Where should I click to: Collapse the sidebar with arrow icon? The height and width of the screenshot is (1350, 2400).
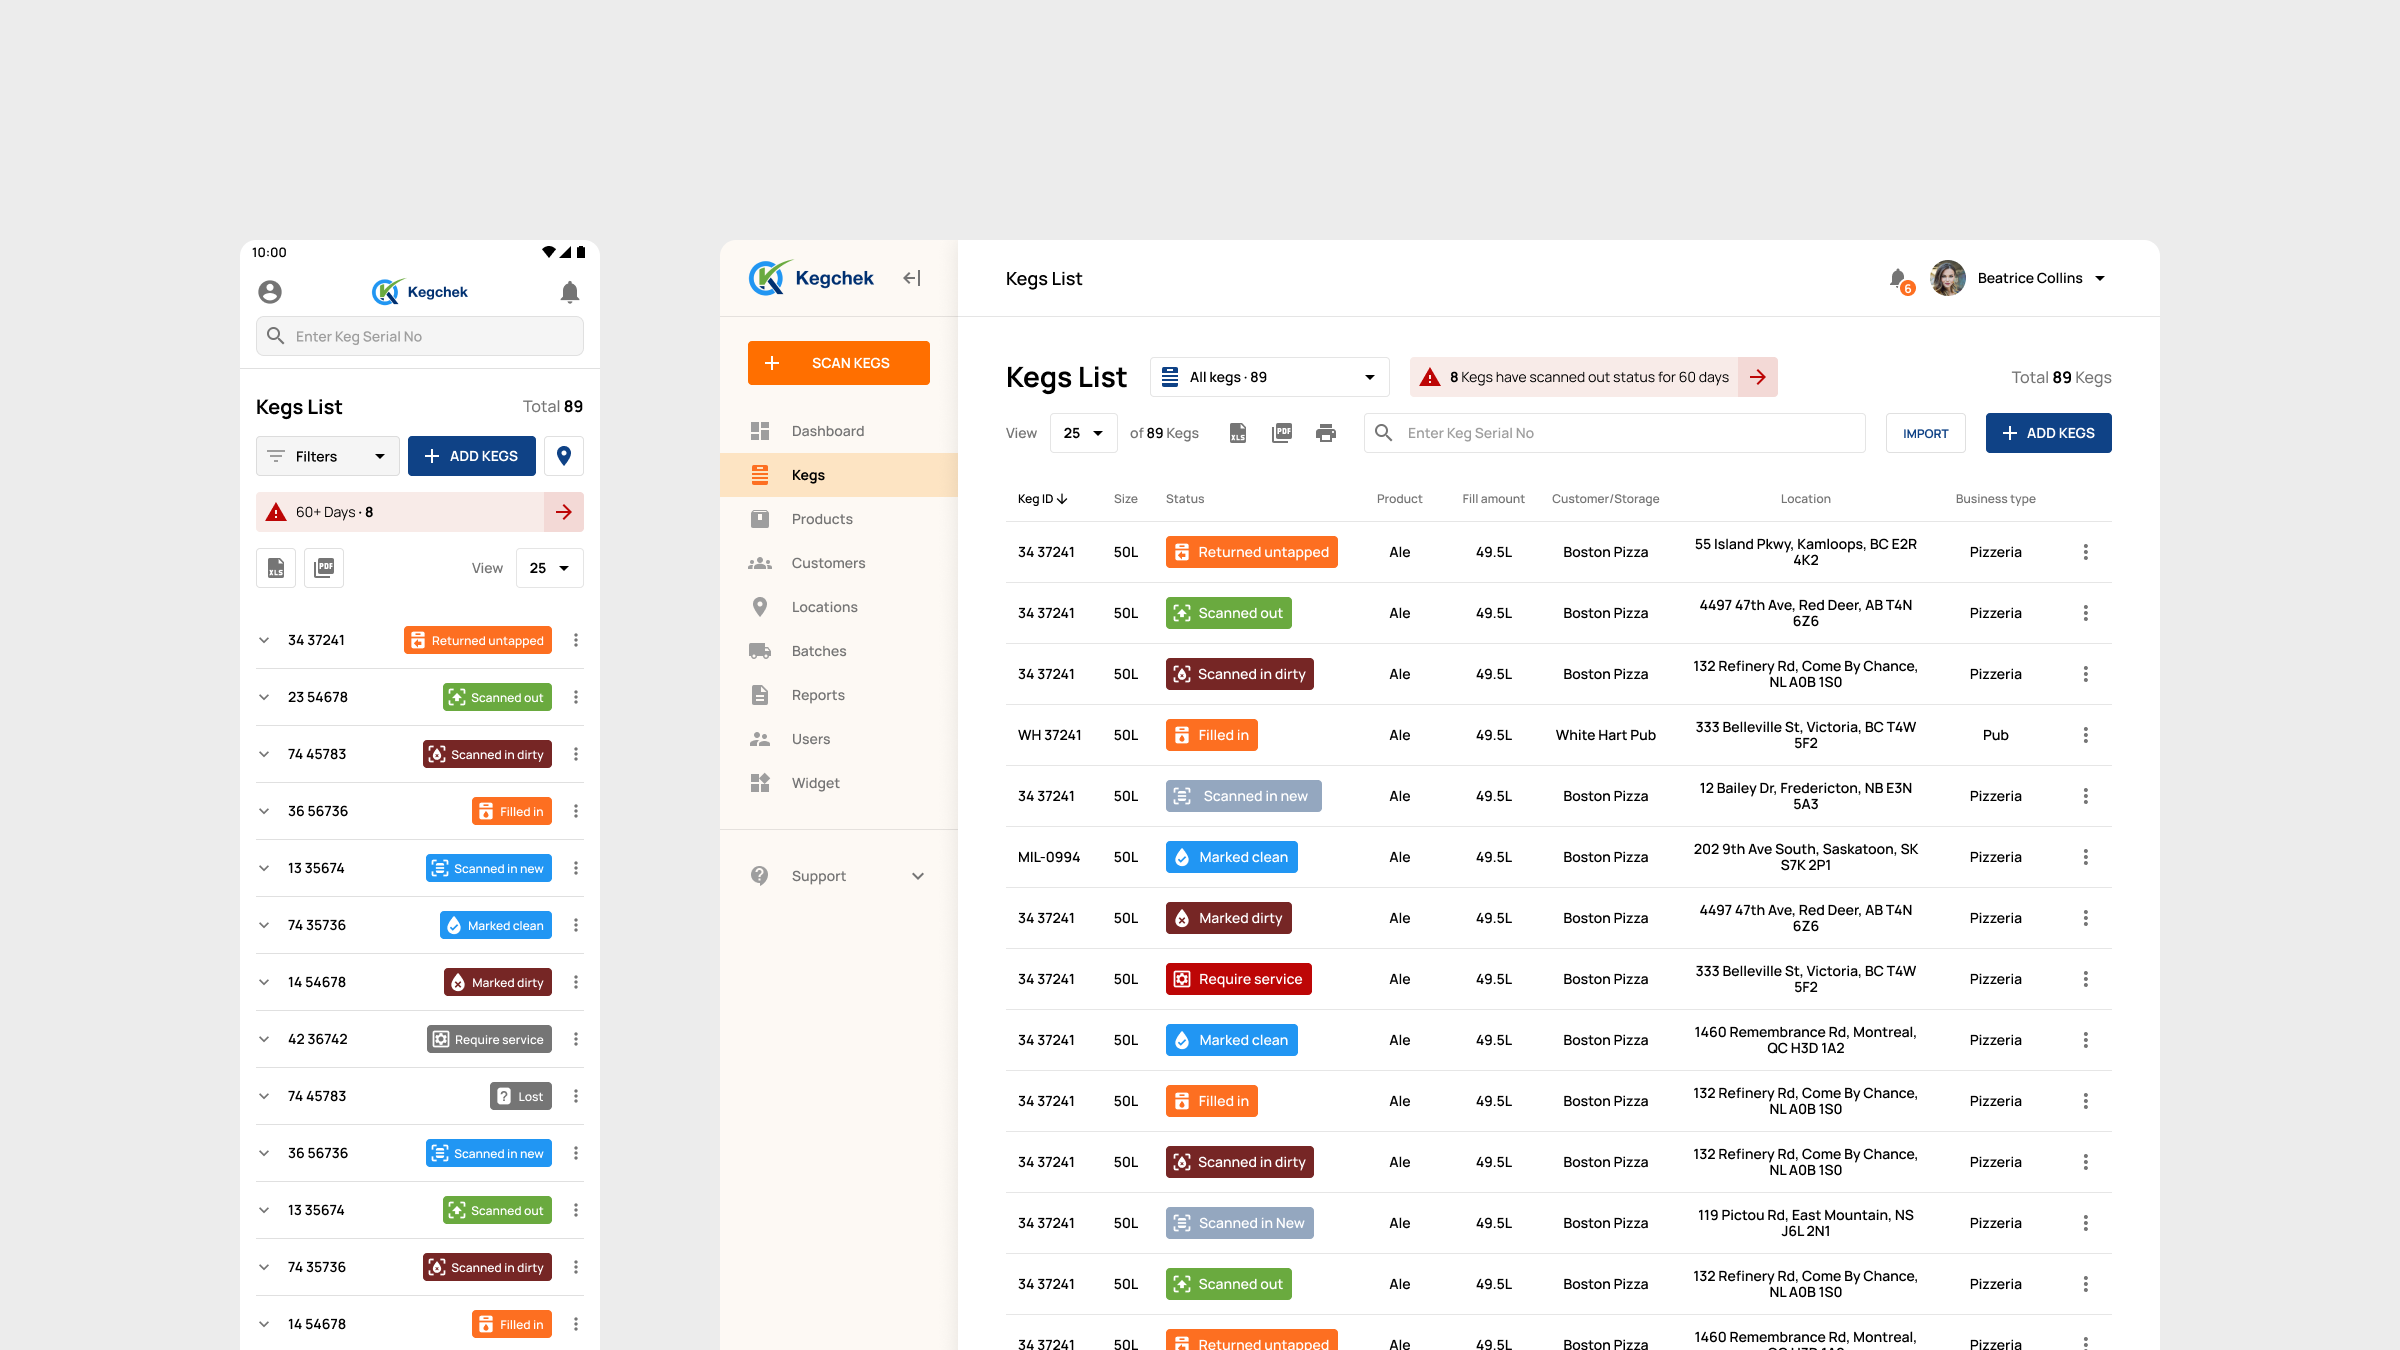911,278
